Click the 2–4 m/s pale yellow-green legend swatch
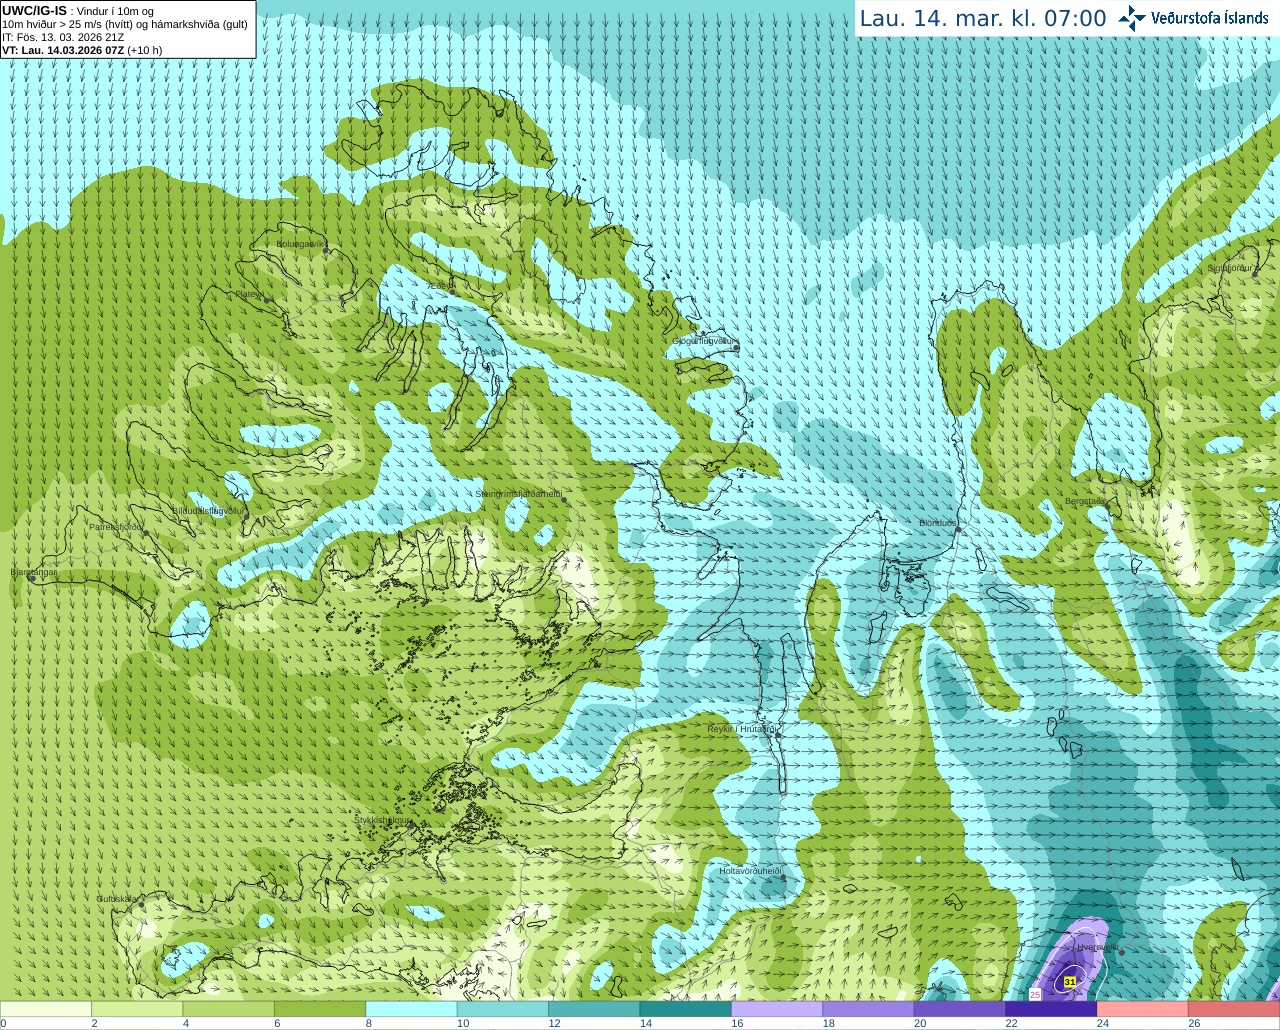 tap(137, 1009)
